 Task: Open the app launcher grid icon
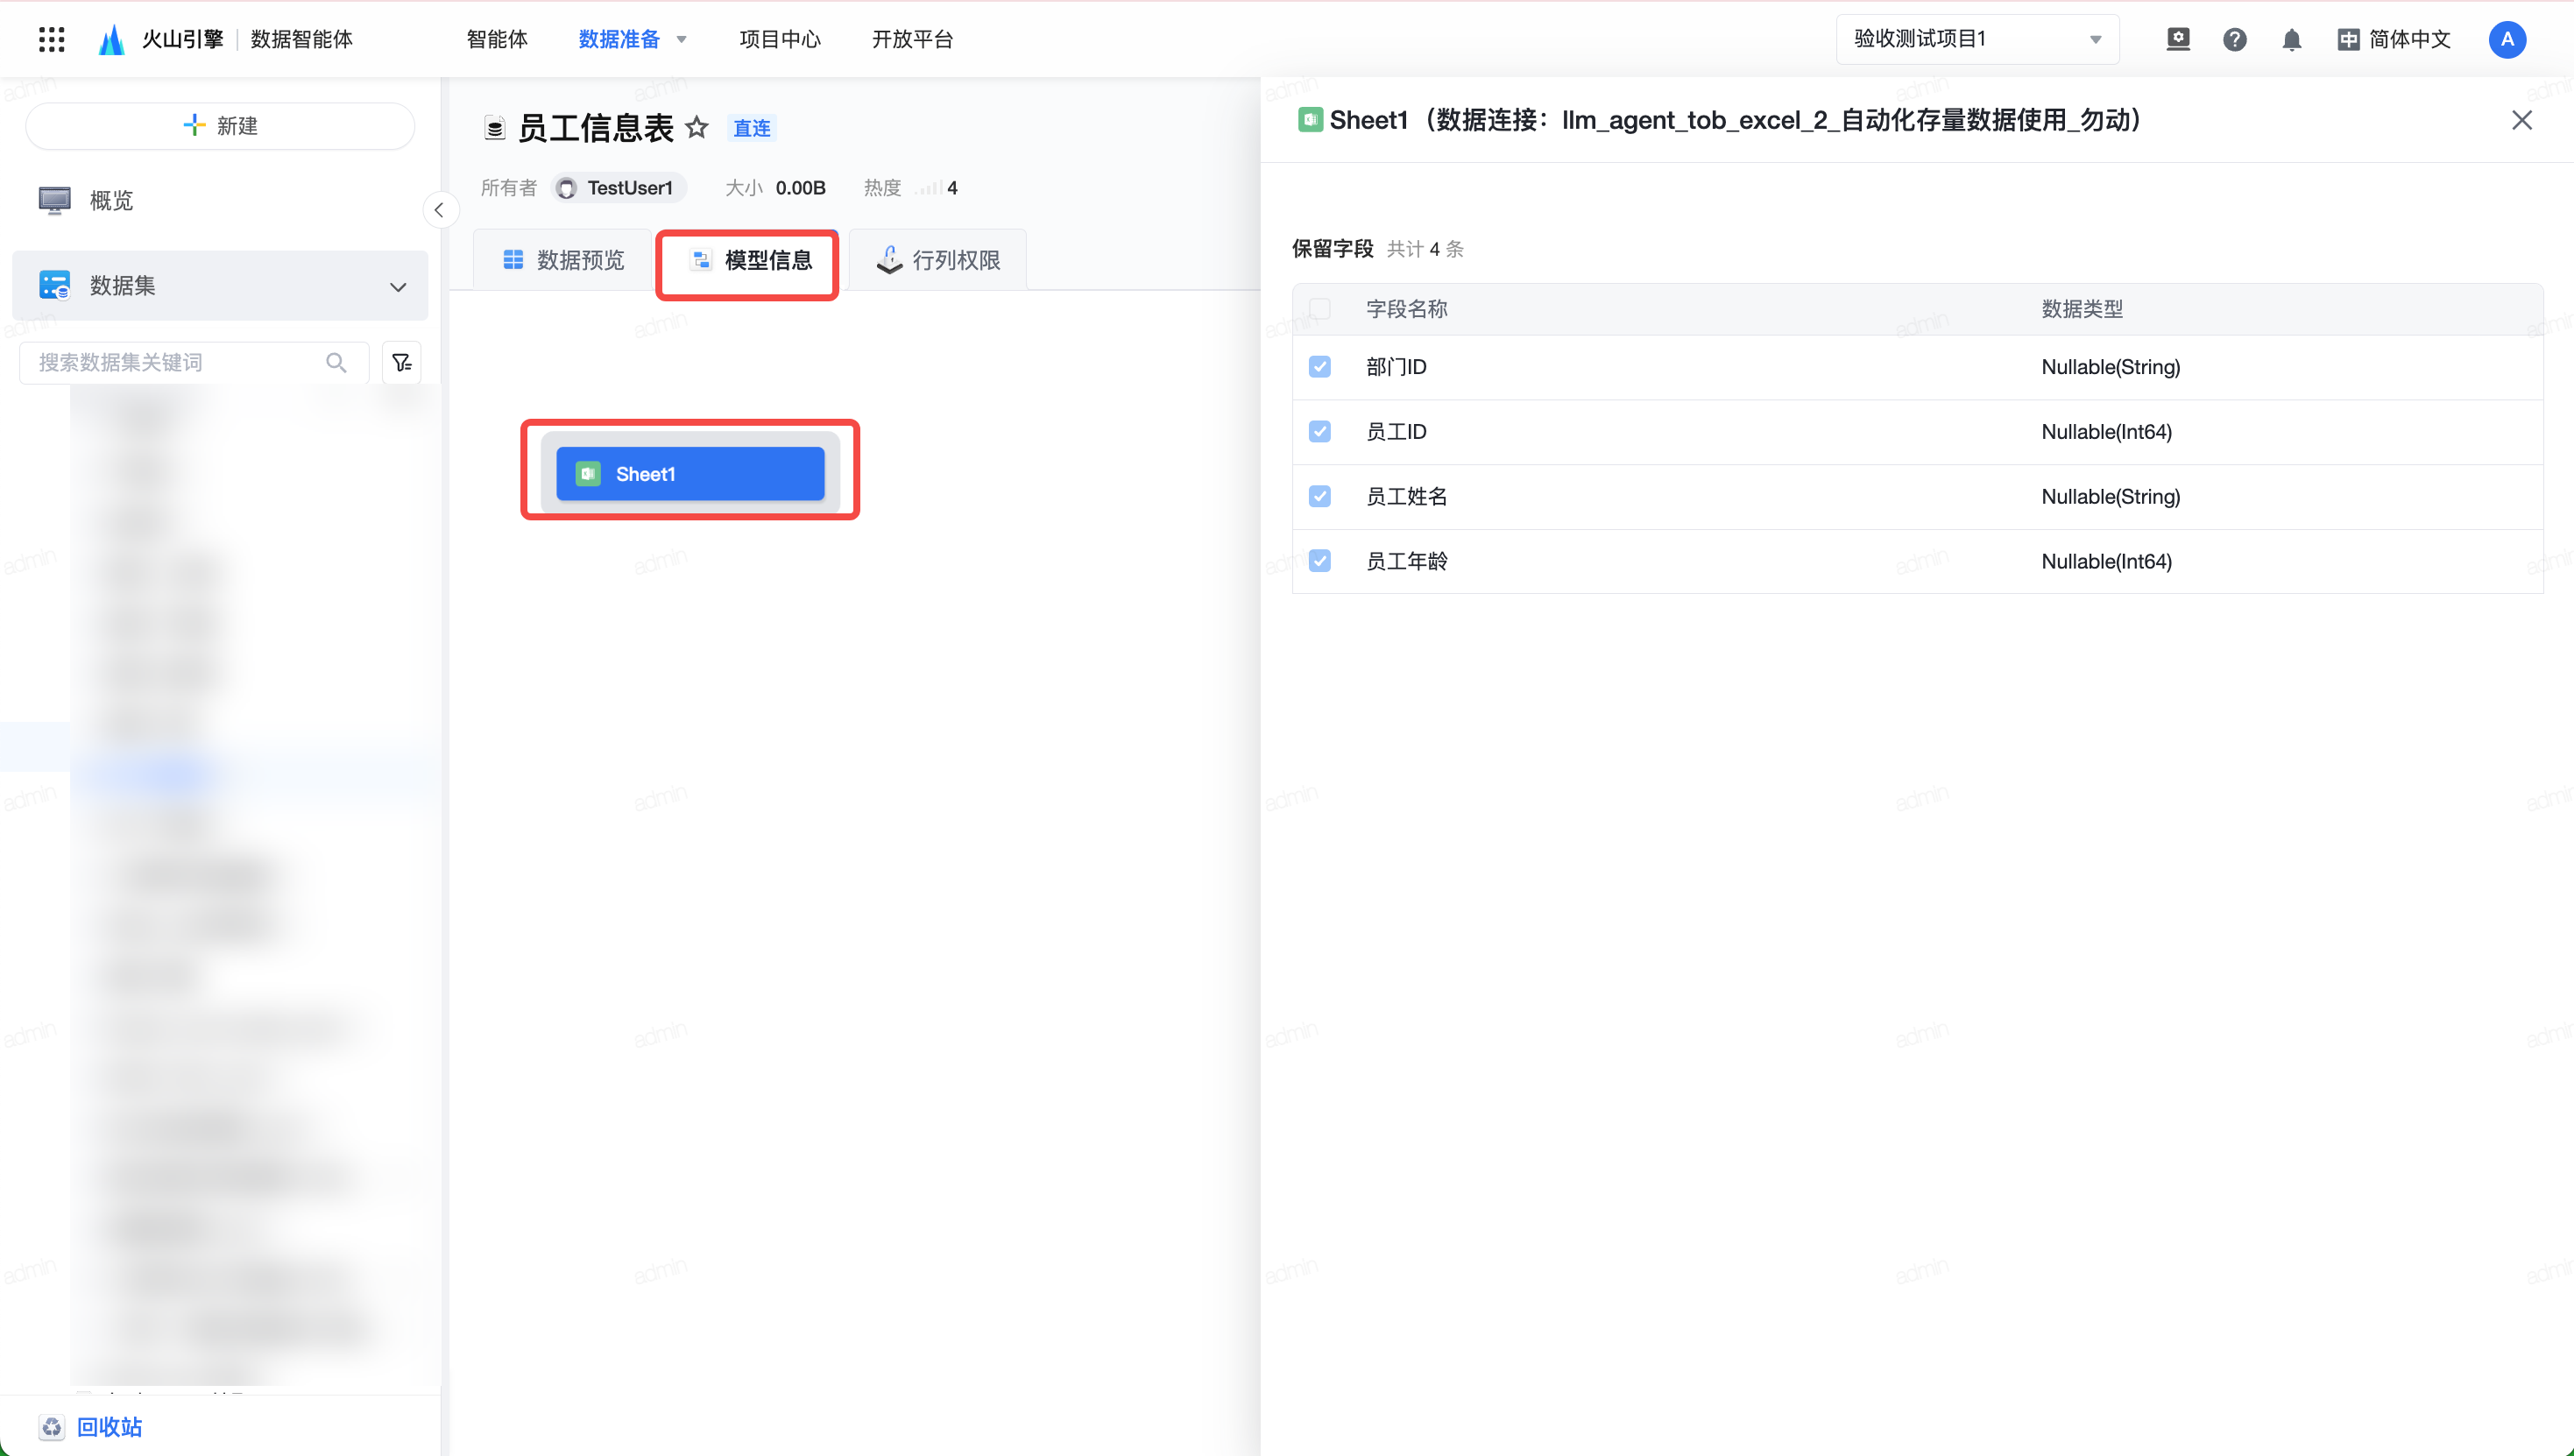click(x=51, y=39)
